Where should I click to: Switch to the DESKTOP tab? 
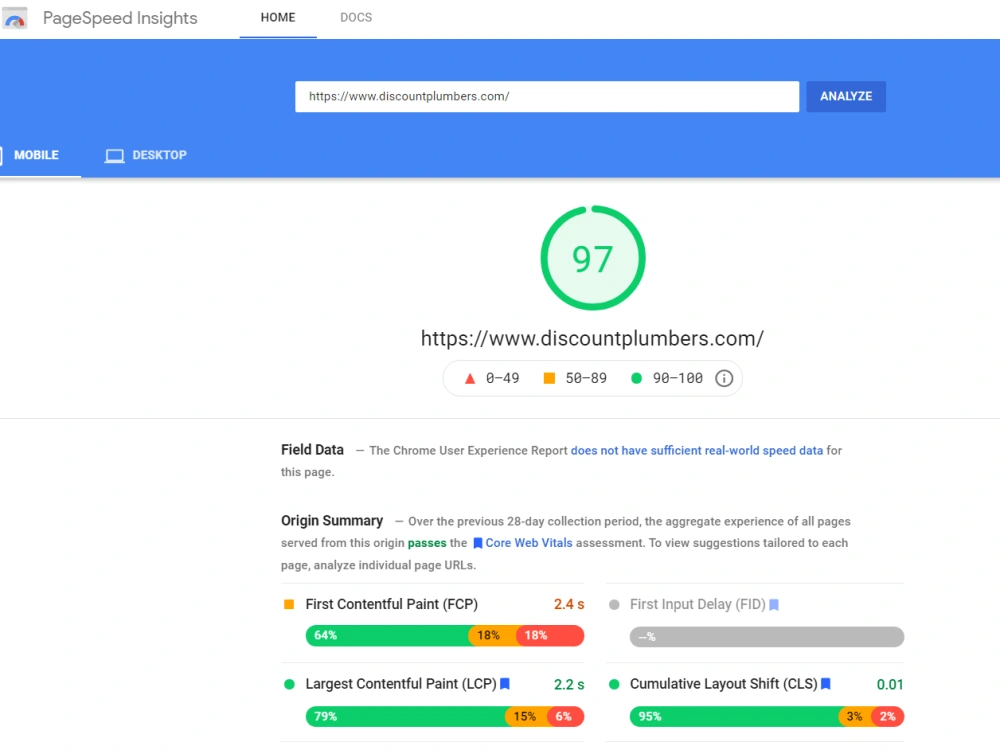coord(146,155)
